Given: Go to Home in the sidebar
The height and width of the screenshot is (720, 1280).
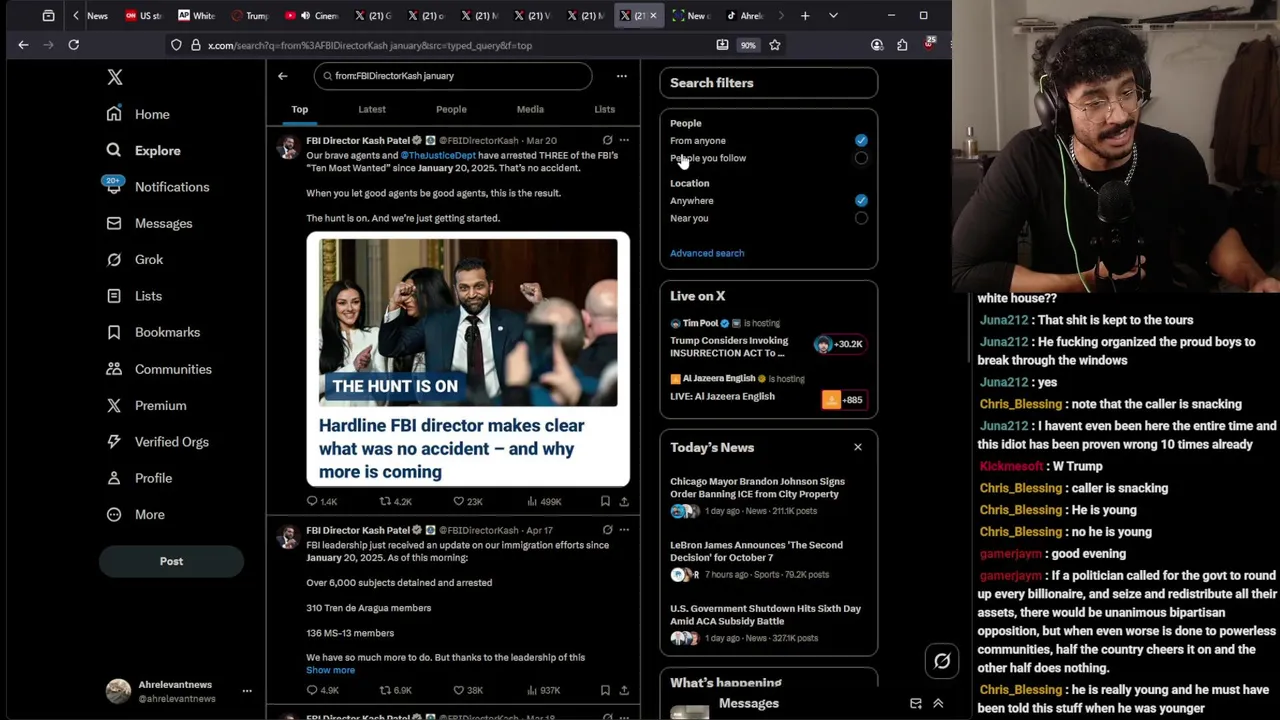Looking at the screenshot, I should pyautogui.click(x=138, y=114).
